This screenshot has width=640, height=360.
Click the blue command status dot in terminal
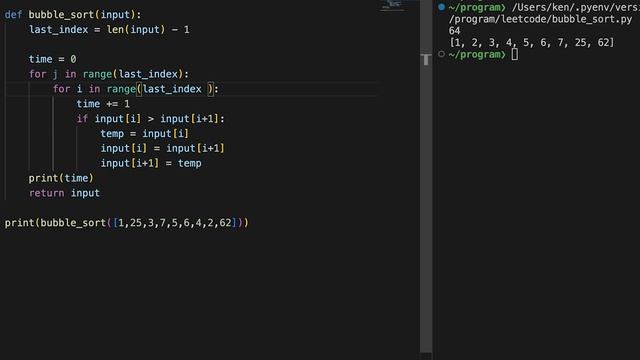tap(442, 7)
